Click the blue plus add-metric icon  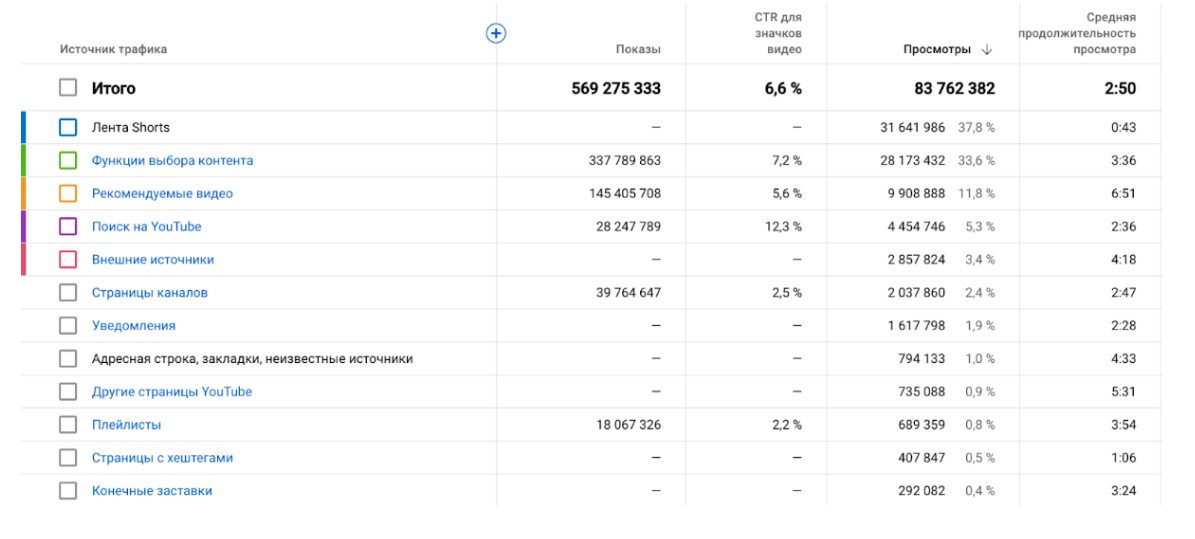(x=496, y=33)
